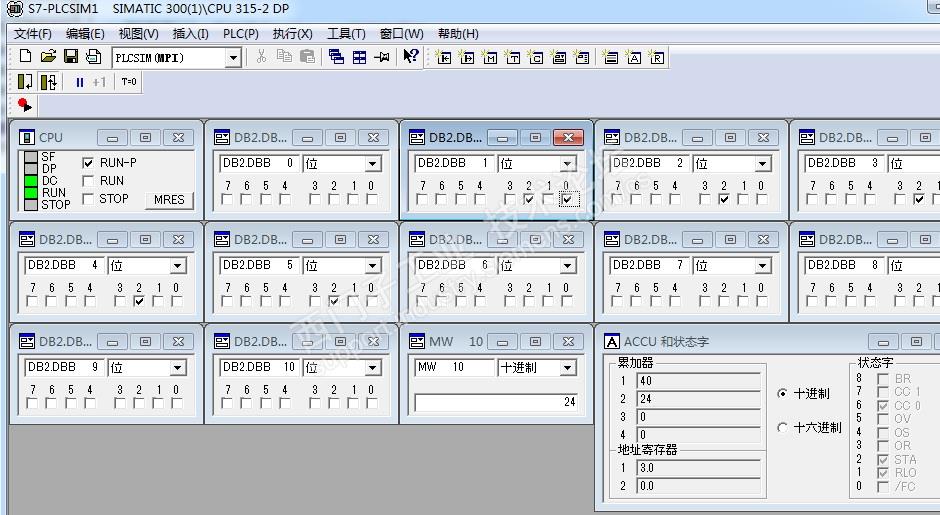Open the 文件(F) menu
Viewport: 940px width, 515px height.
point(33,34)
